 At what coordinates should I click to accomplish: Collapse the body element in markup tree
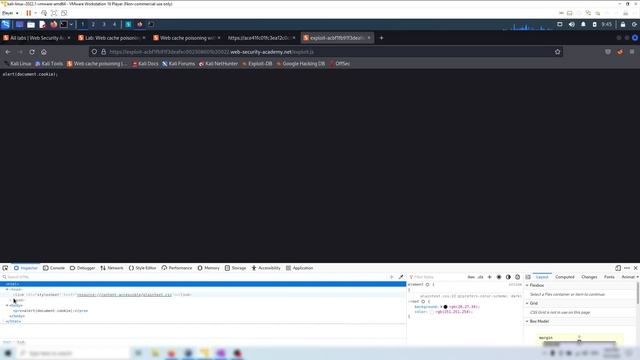(7, 305)
